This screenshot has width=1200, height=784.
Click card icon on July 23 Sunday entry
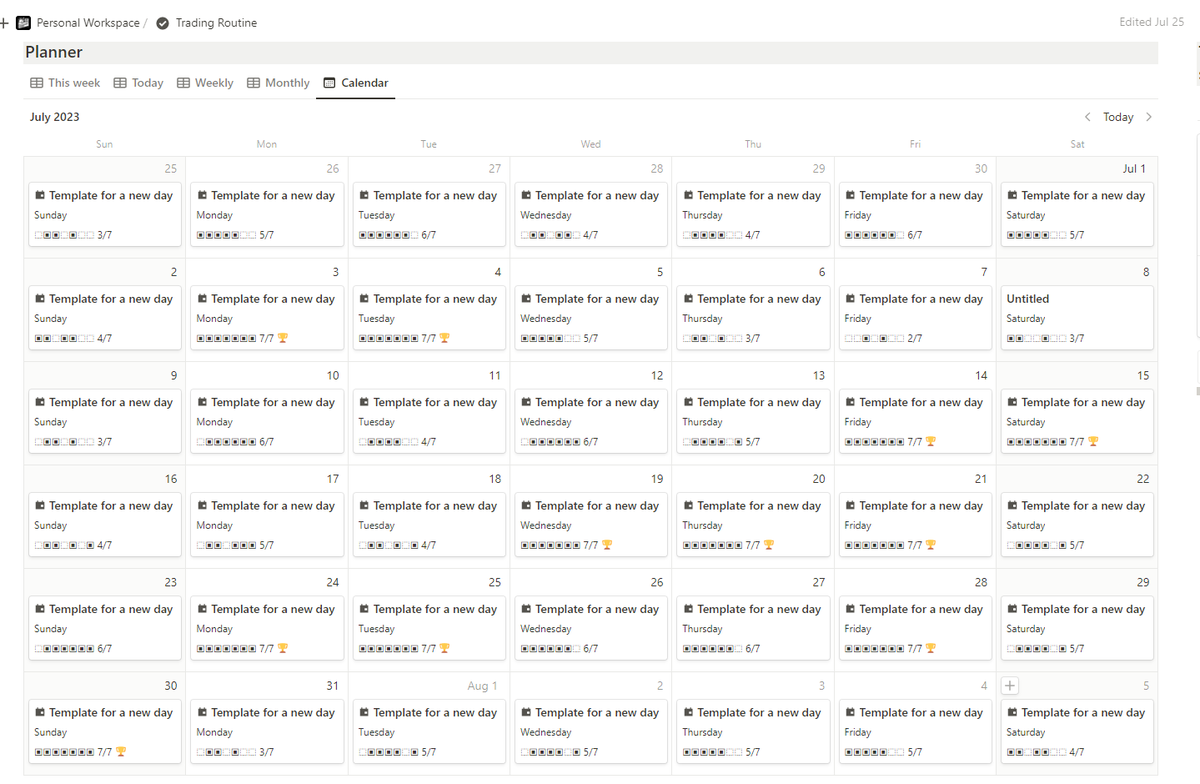[x=40, y=609]
